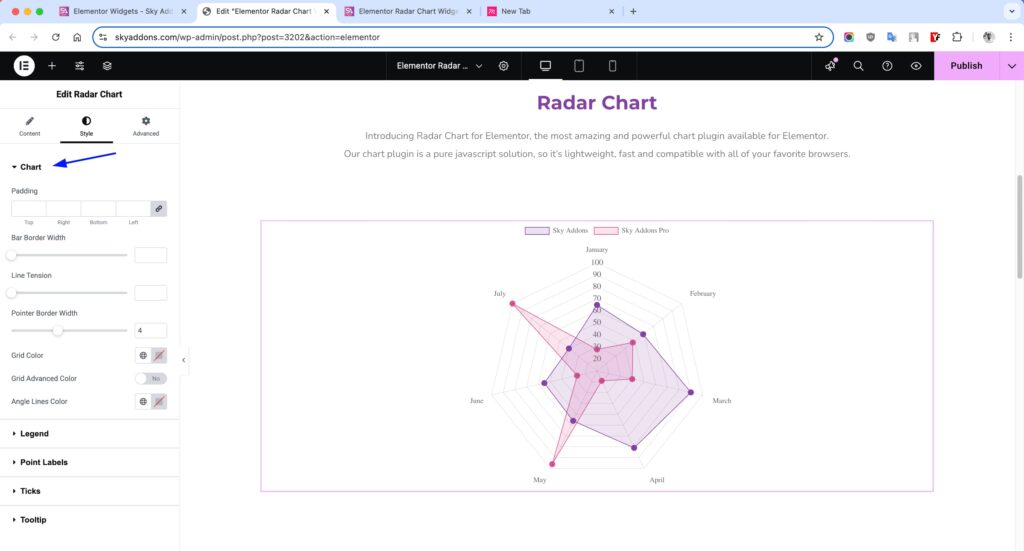The image size is (1024, 551).
Task: Click the Line Tension value field
Action: (x=151, y=293)
